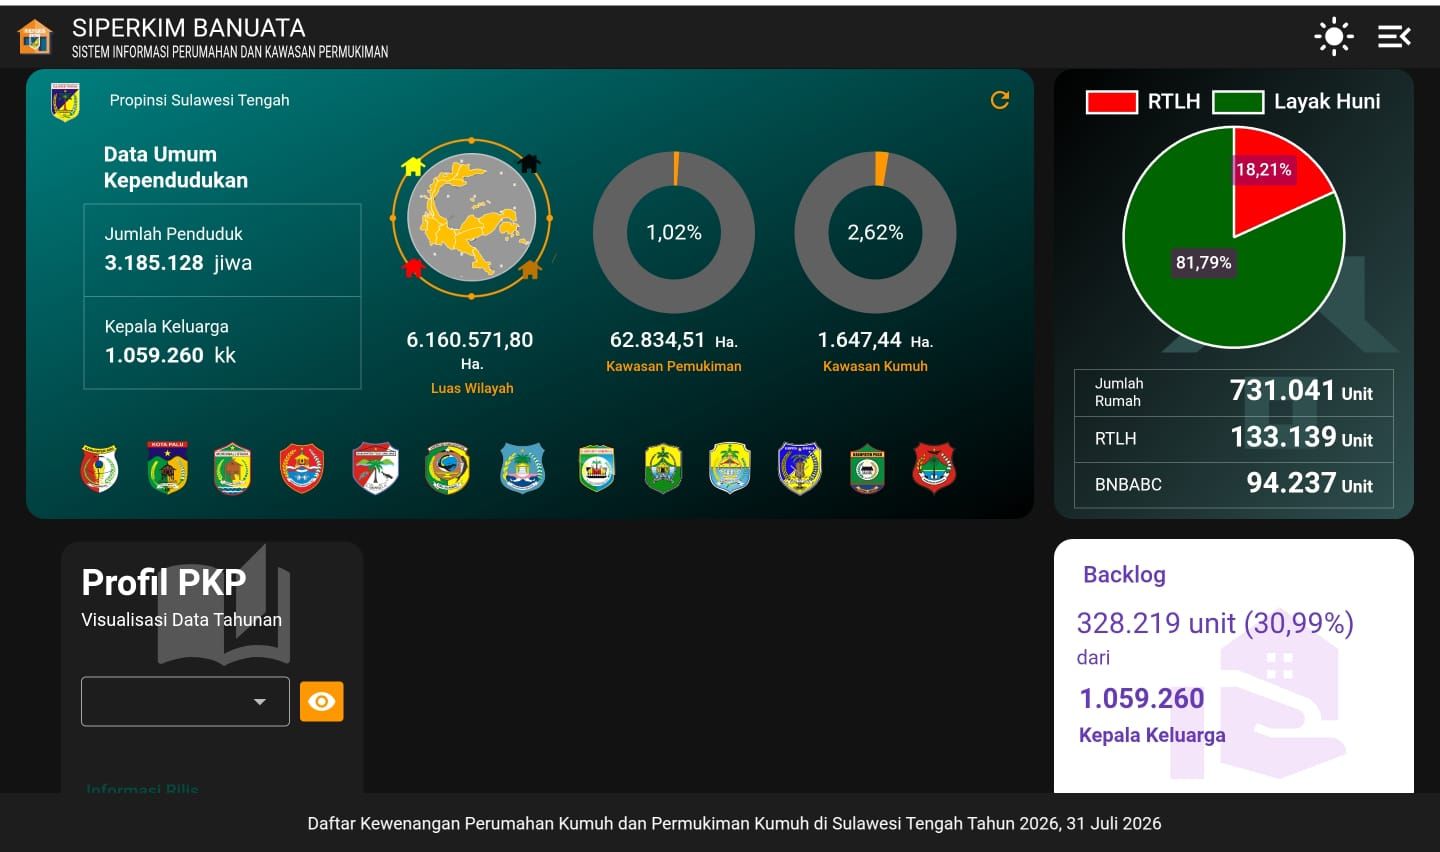This screenshot has height=852, width=1440.
Task: Click the SIPERKIM BANUATA house logo
Action: pyautogui.click(x=35, y=37)
